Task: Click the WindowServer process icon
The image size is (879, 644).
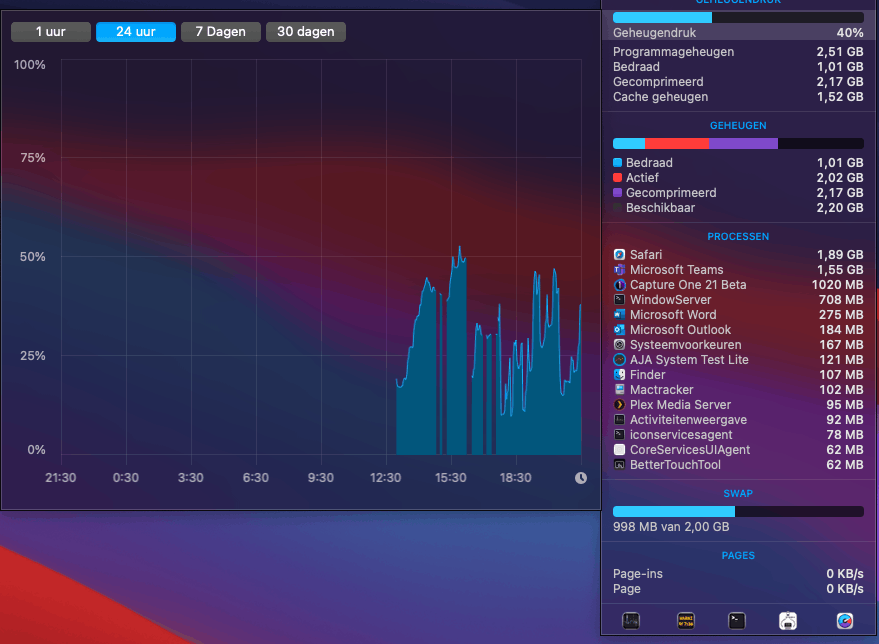Action: (x=619, y=300)
